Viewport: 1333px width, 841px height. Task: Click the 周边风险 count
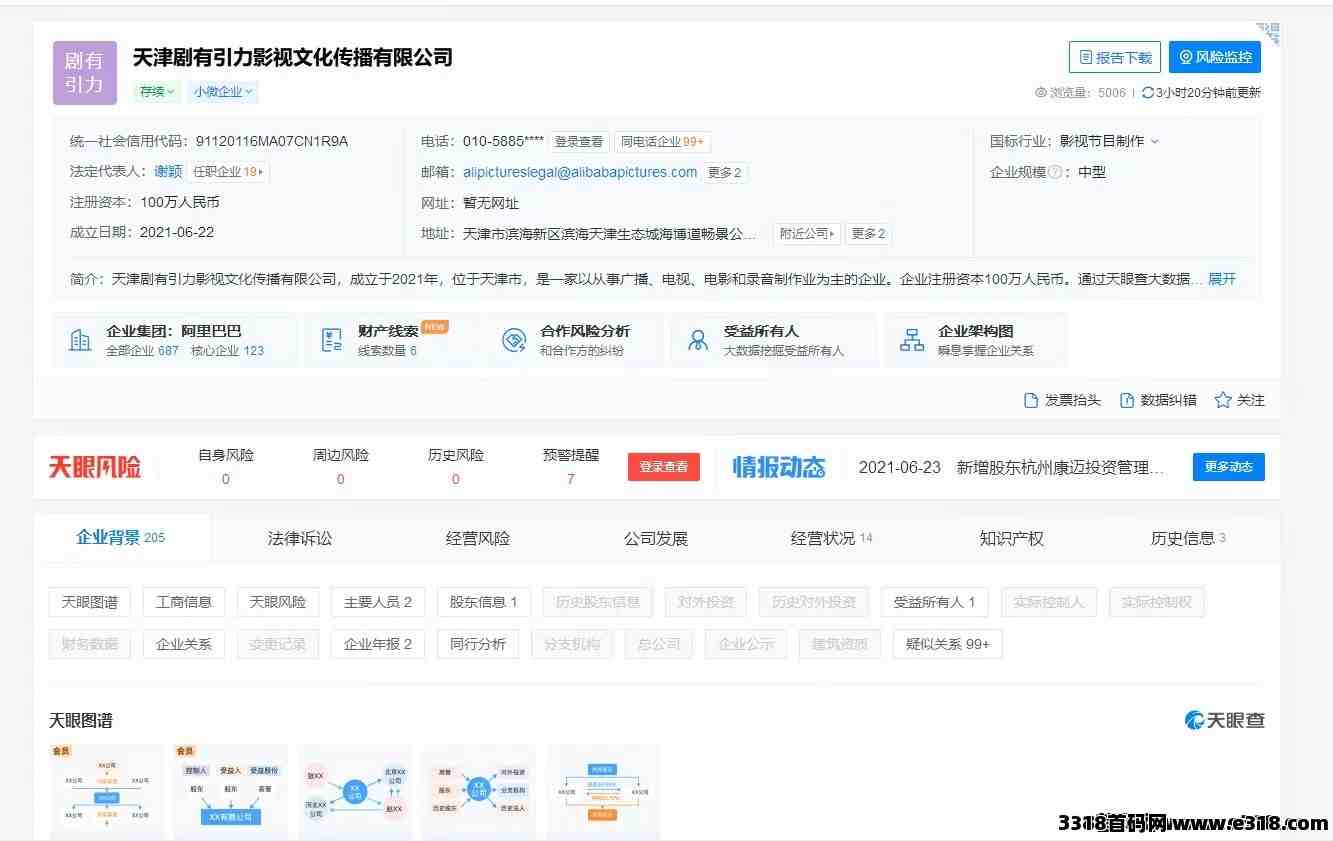pos(341,479)
